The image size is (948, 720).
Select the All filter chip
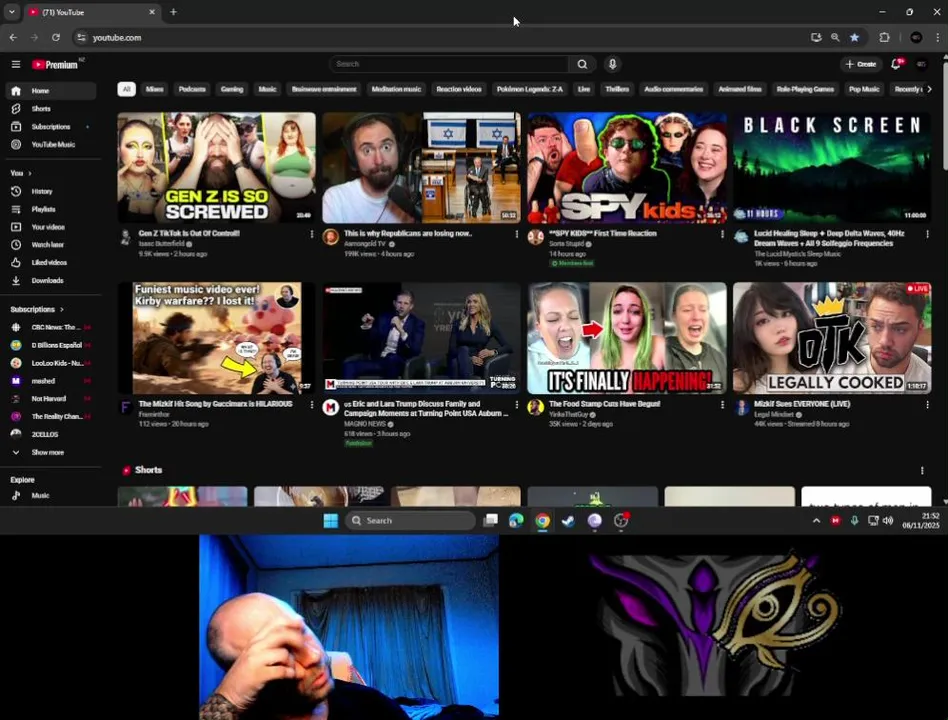[126, 89]
